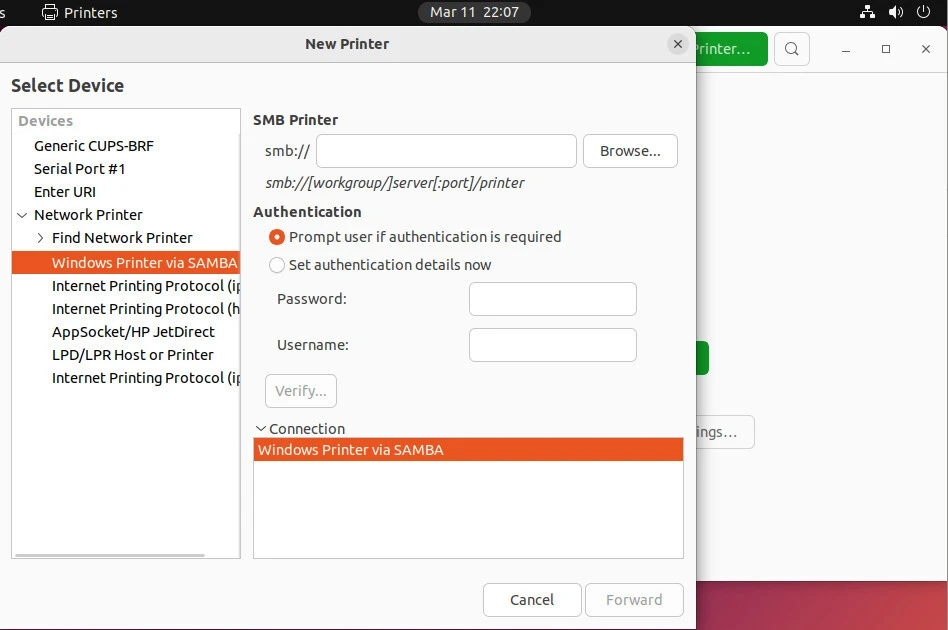Expand the Find Network Printer item
948x630 pixels.
[x=40, y=238]
